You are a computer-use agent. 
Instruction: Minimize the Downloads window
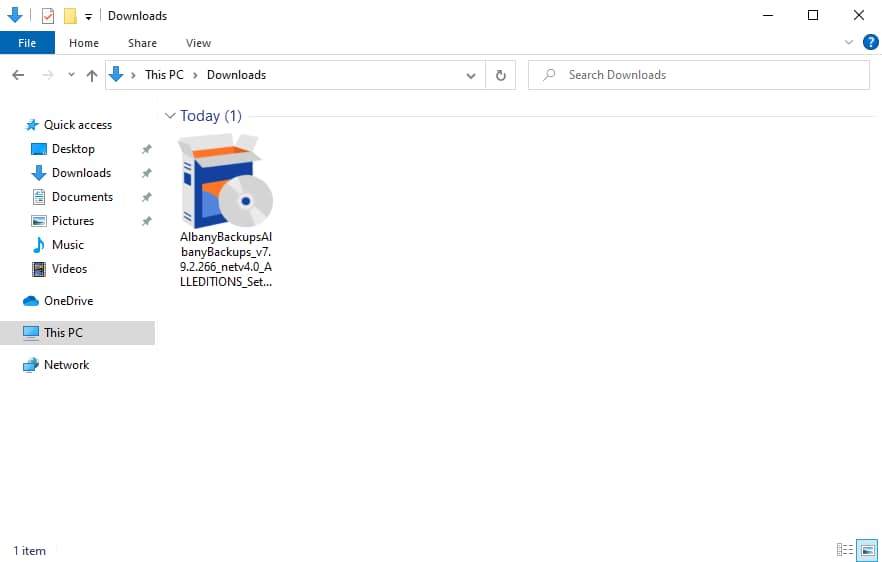pos(768,15)
